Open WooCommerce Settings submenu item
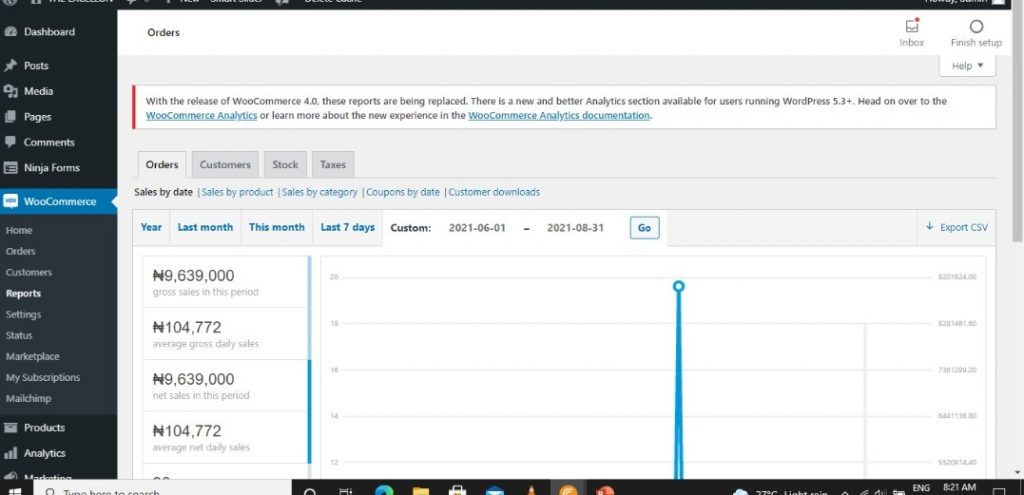Image resolution: width=1024 pixels, height=495 pixels. pyautogui.click(x=23, y=314)
